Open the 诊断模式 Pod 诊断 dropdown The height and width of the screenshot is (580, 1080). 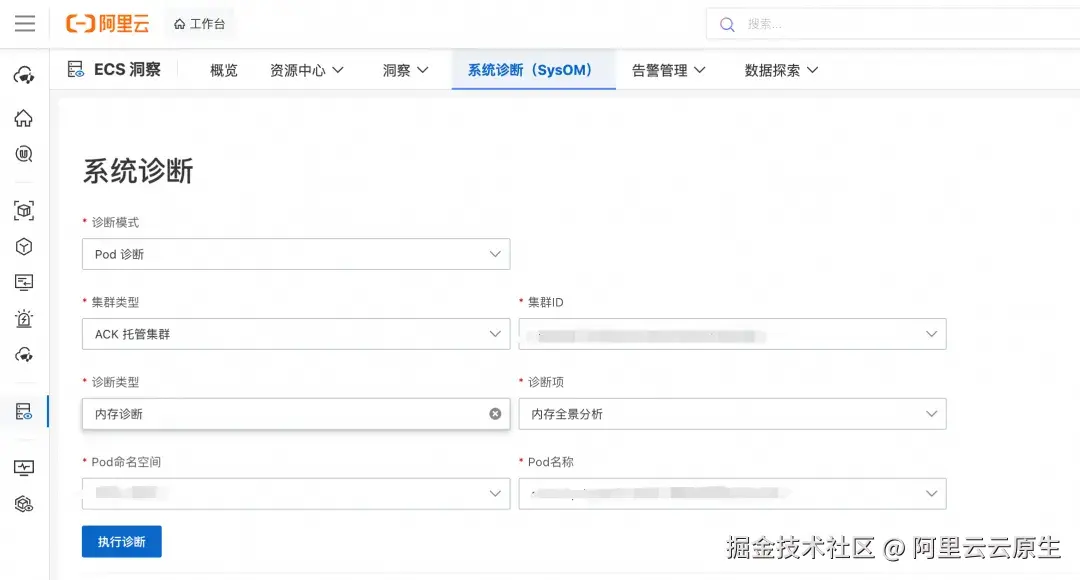(296, 254)
